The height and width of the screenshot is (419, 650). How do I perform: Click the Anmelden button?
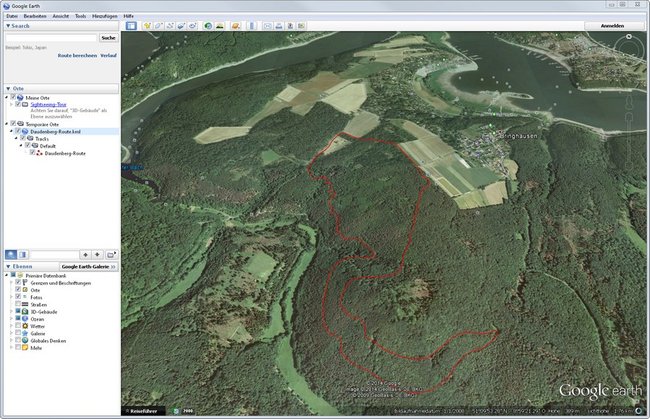612,26
